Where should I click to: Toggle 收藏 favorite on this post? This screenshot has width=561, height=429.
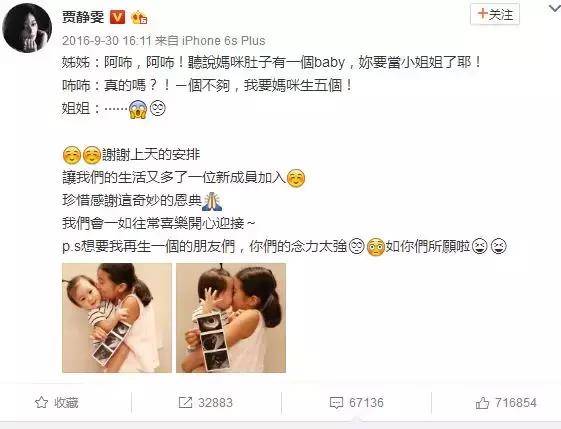point(57,403)
